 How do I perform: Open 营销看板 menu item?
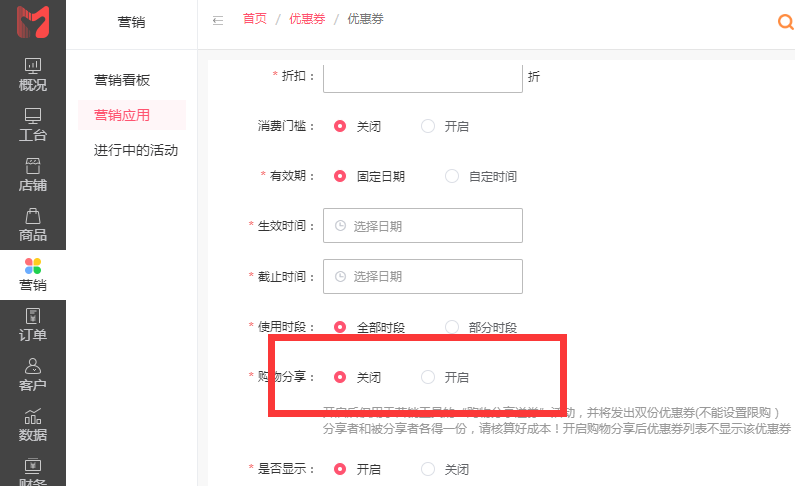click(x=122, y=80)
